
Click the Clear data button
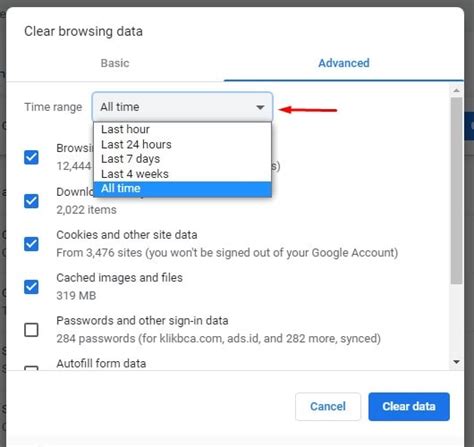point(409,406)
